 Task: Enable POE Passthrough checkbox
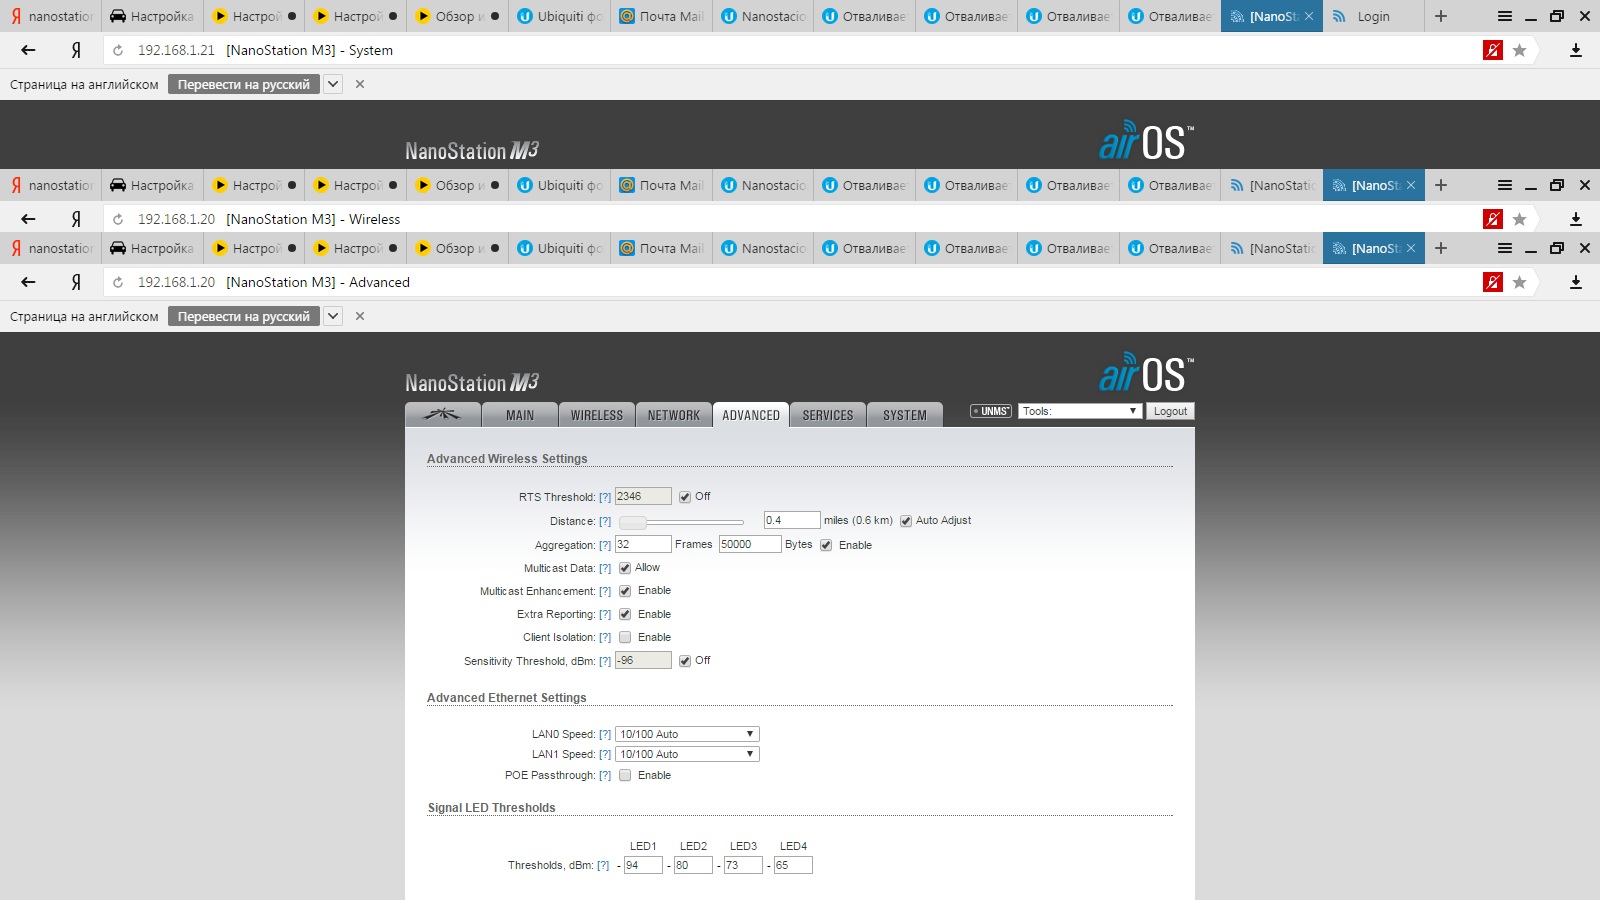[x=625, y=775]
